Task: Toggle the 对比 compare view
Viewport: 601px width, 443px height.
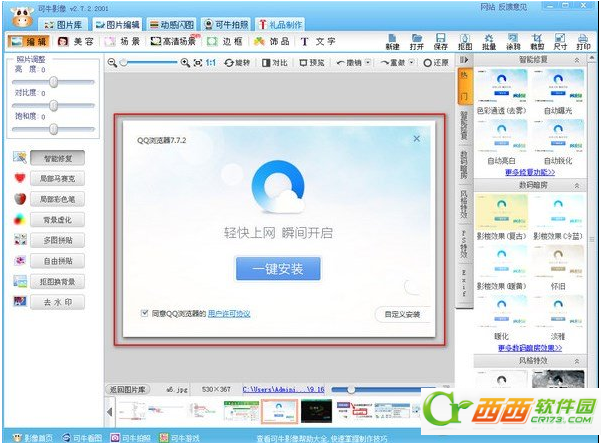Action: (274, 62)
